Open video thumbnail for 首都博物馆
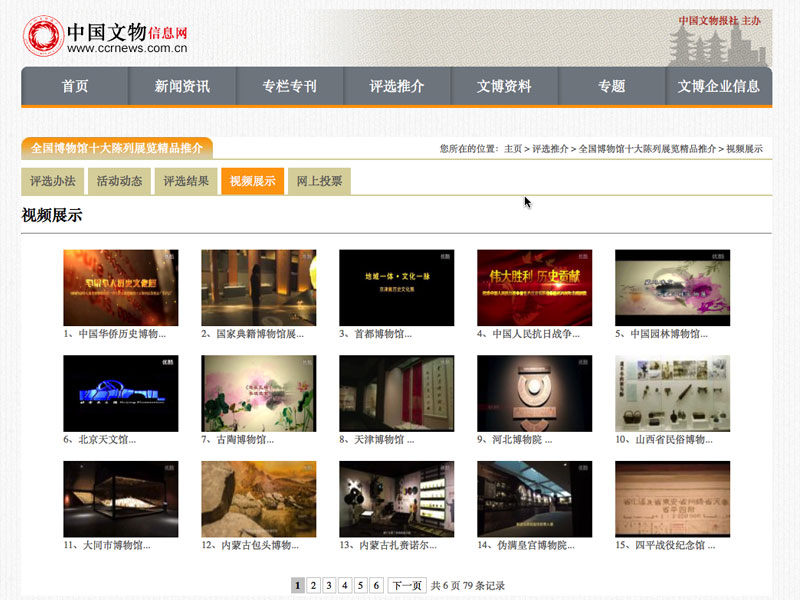 (396, 288)
